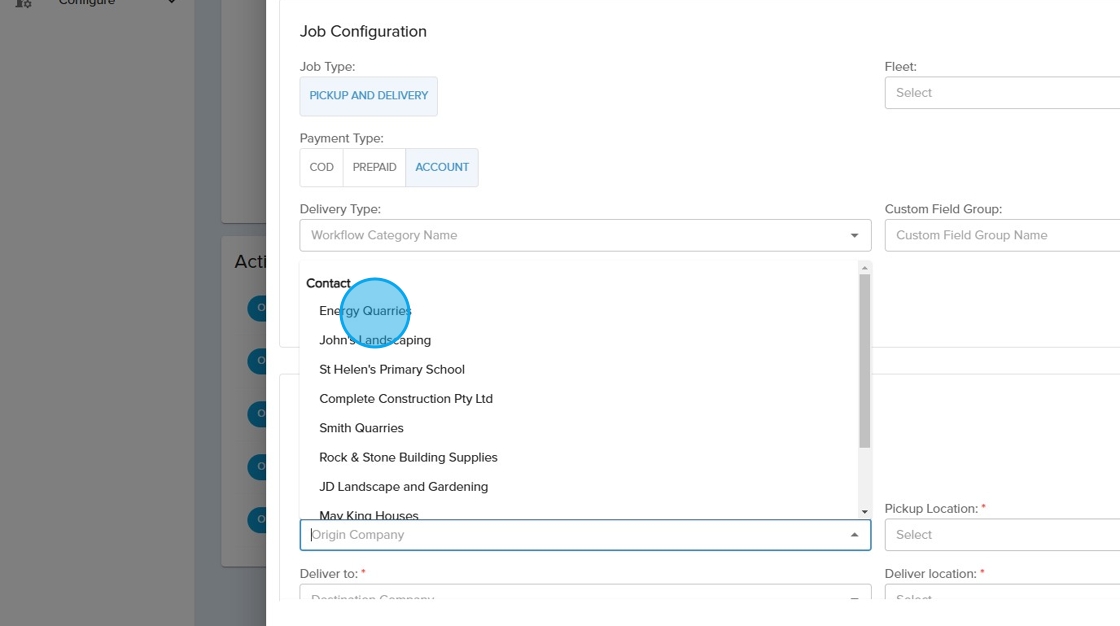
Task: Pick St Helen's Primary School option
Action: 392,369
